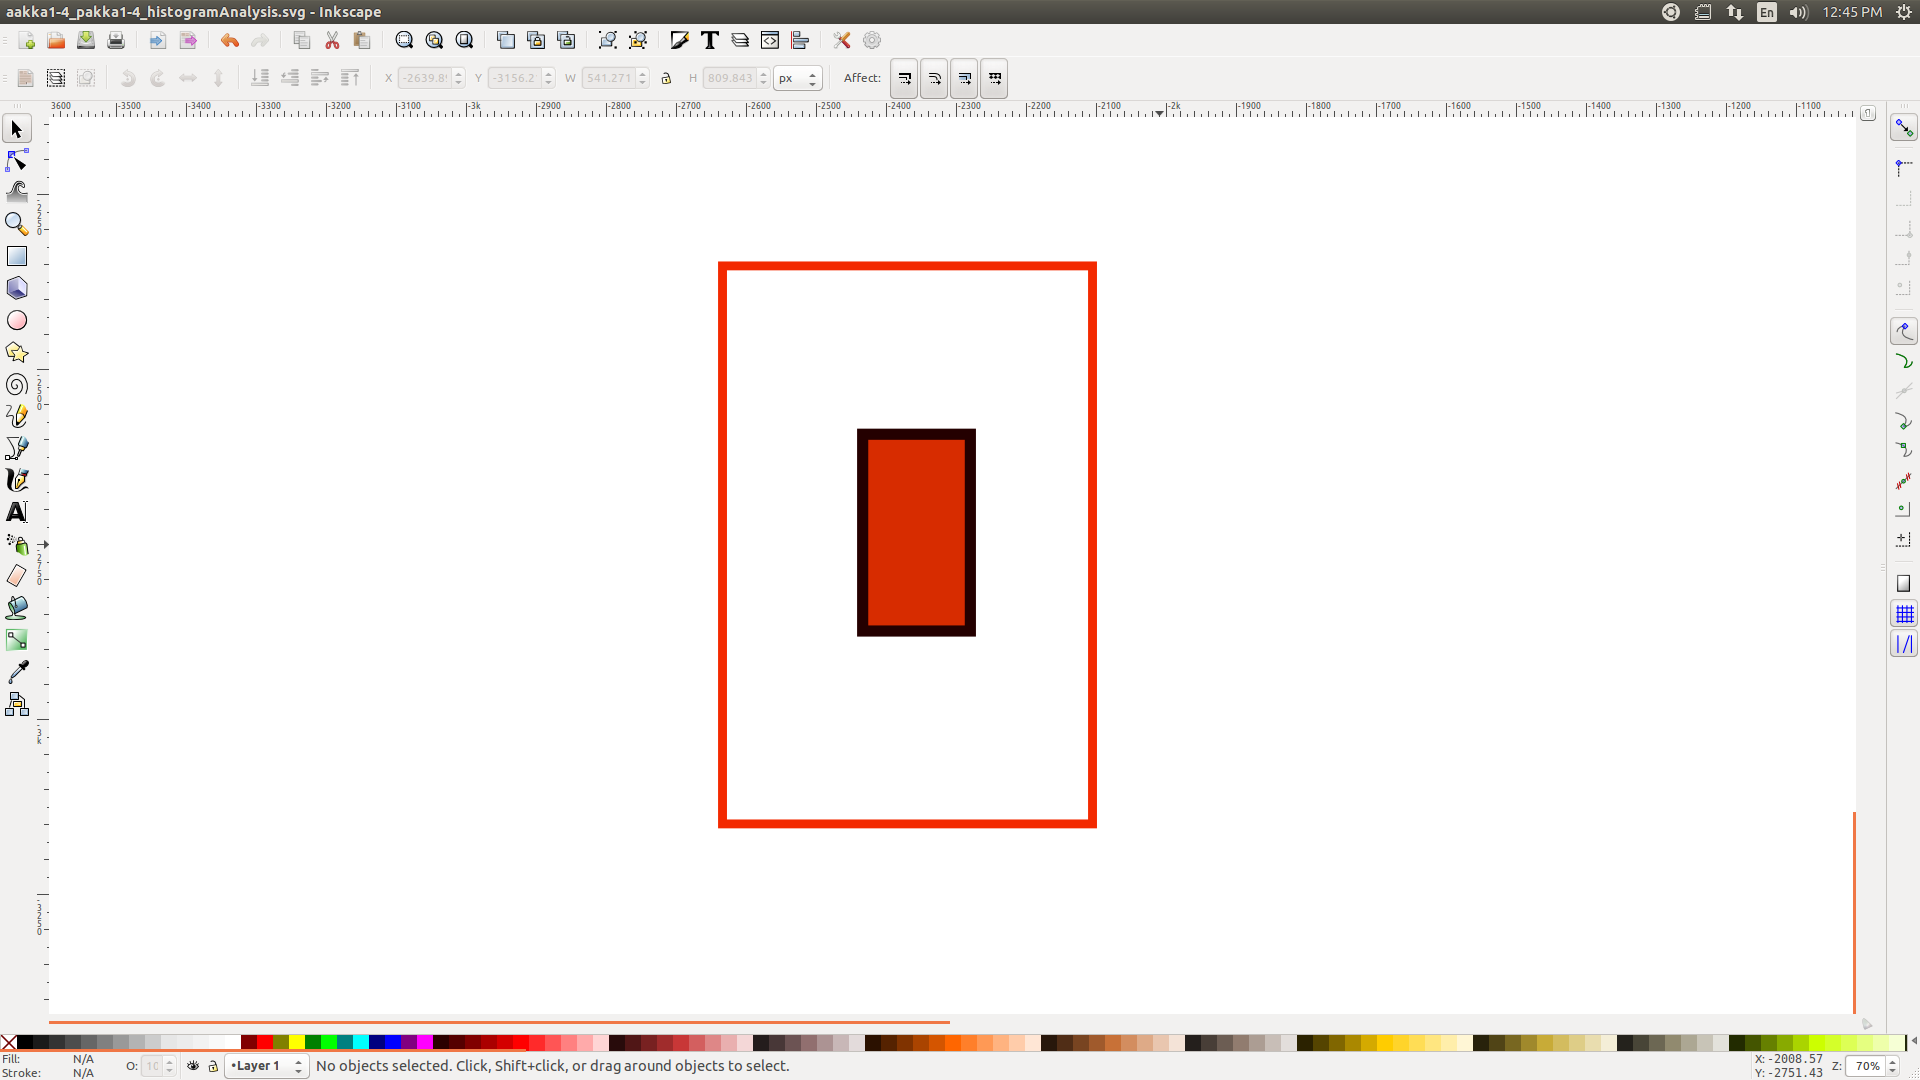Image resolution: width=1920 pixels, height=1080 pixels.
Task: Select the Color picker (dropper) tool
Action: [17, 671]
